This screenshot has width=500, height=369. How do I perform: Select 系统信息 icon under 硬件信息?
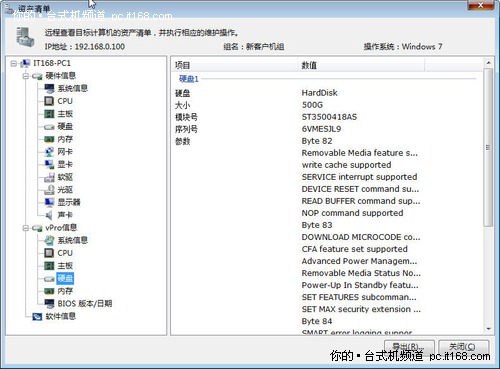point(49,89)
